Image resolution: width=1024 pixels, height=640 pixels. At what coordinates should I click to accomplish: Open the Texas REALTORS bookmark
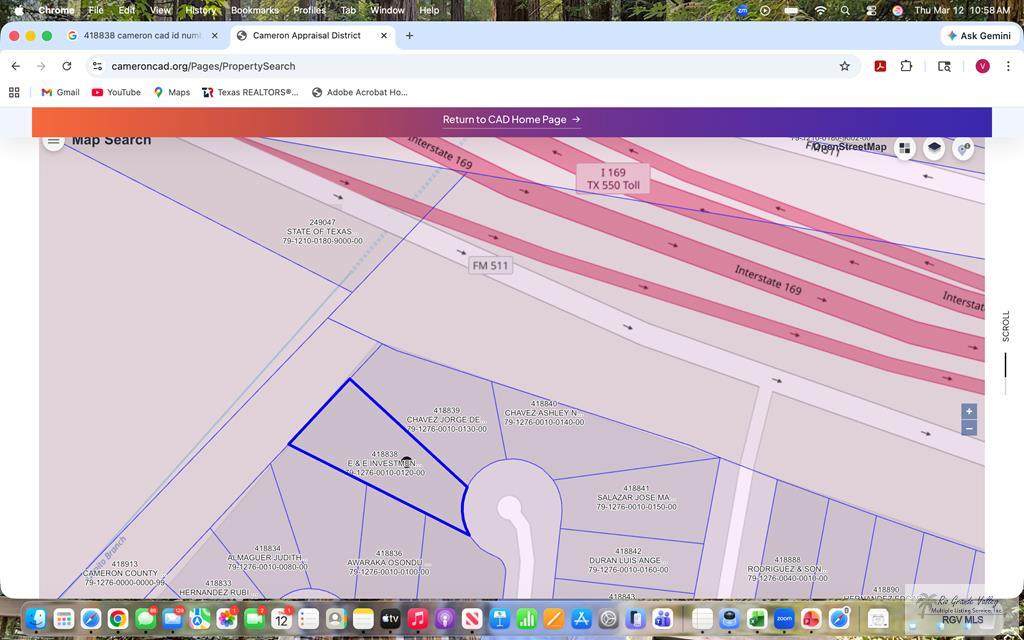tap(250, 92)
